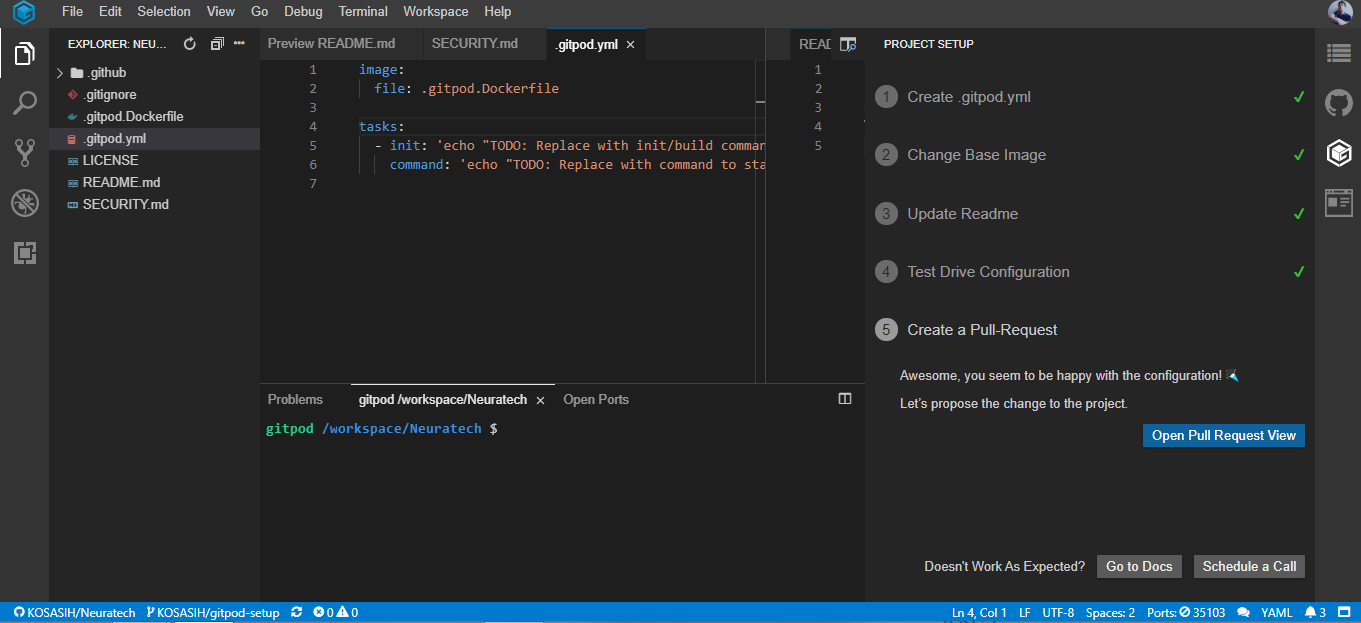Screen dimensions: 1361x623
Task: Open the Workspace menu
Action: (x=436, y=12)
